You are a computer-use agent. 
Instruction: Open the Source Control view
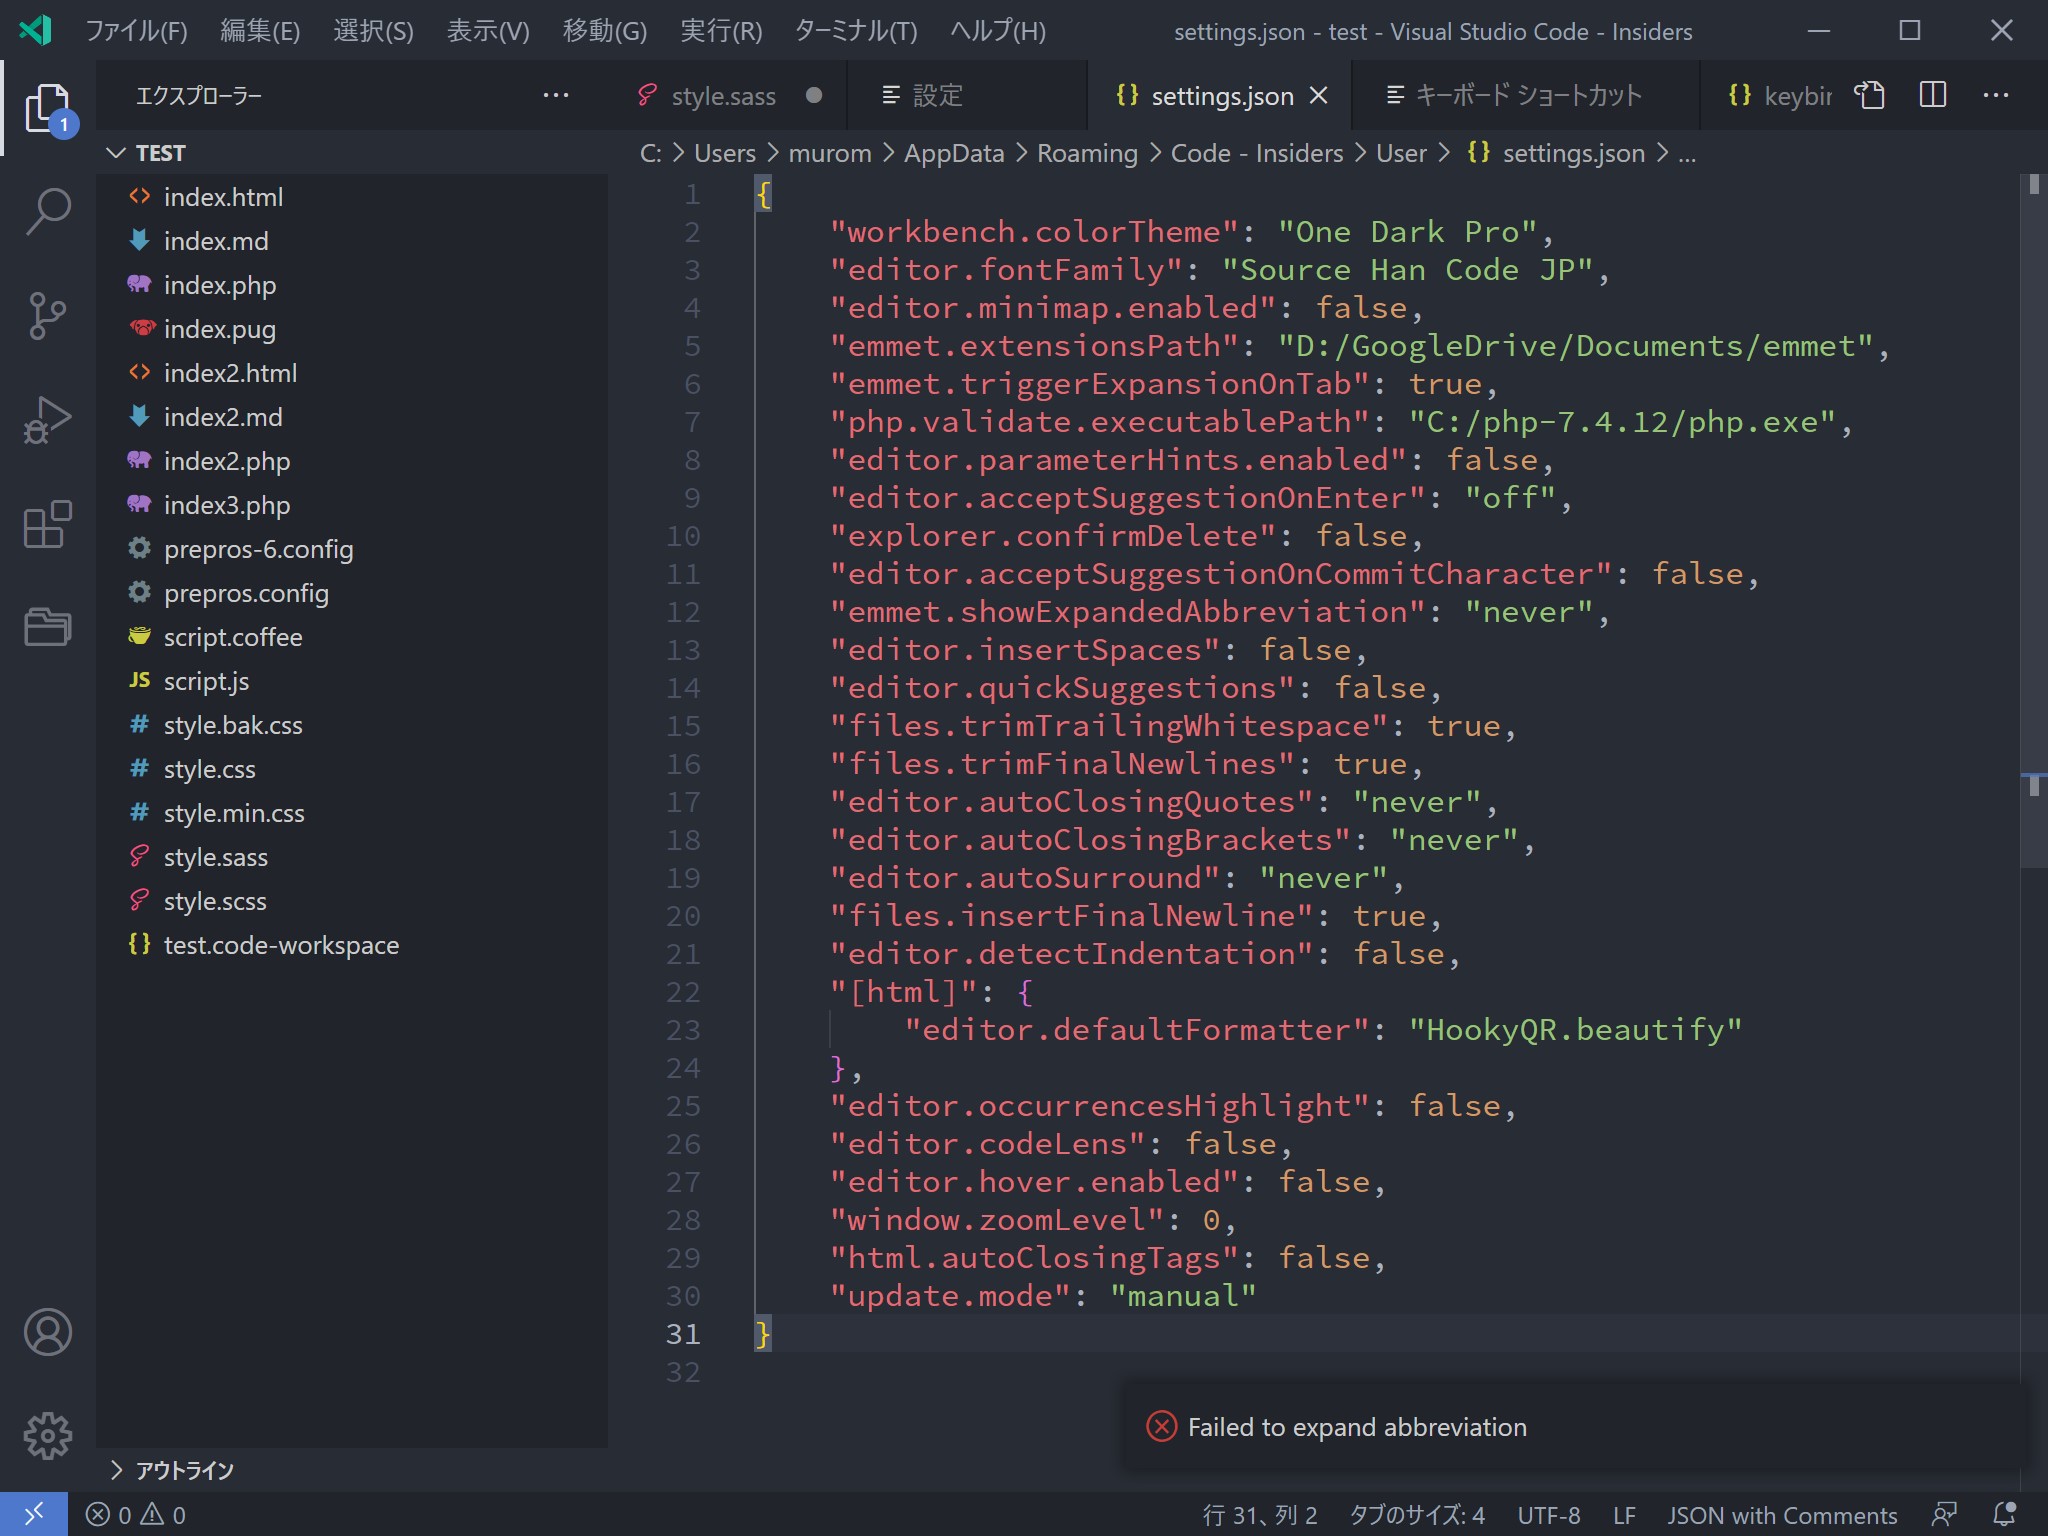pyautogui.click(x=47, y=315)
